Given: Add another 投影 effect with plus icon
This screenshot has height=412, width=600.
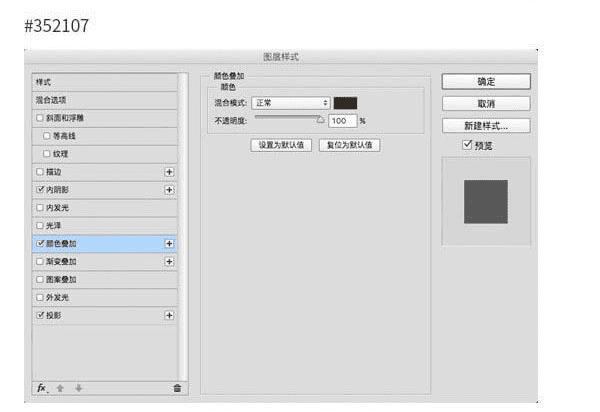Looking at the screenshot, I should tap(169, 315).
